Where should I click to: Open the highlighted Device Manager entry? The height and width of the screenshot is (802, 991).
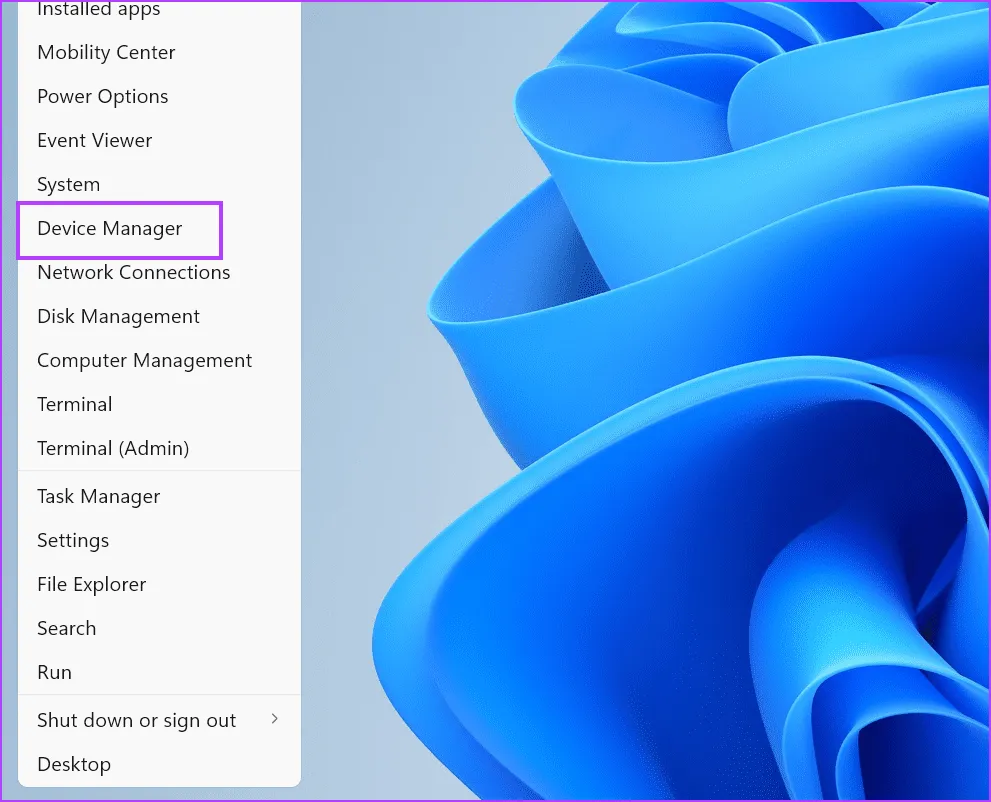click(110, 229)
